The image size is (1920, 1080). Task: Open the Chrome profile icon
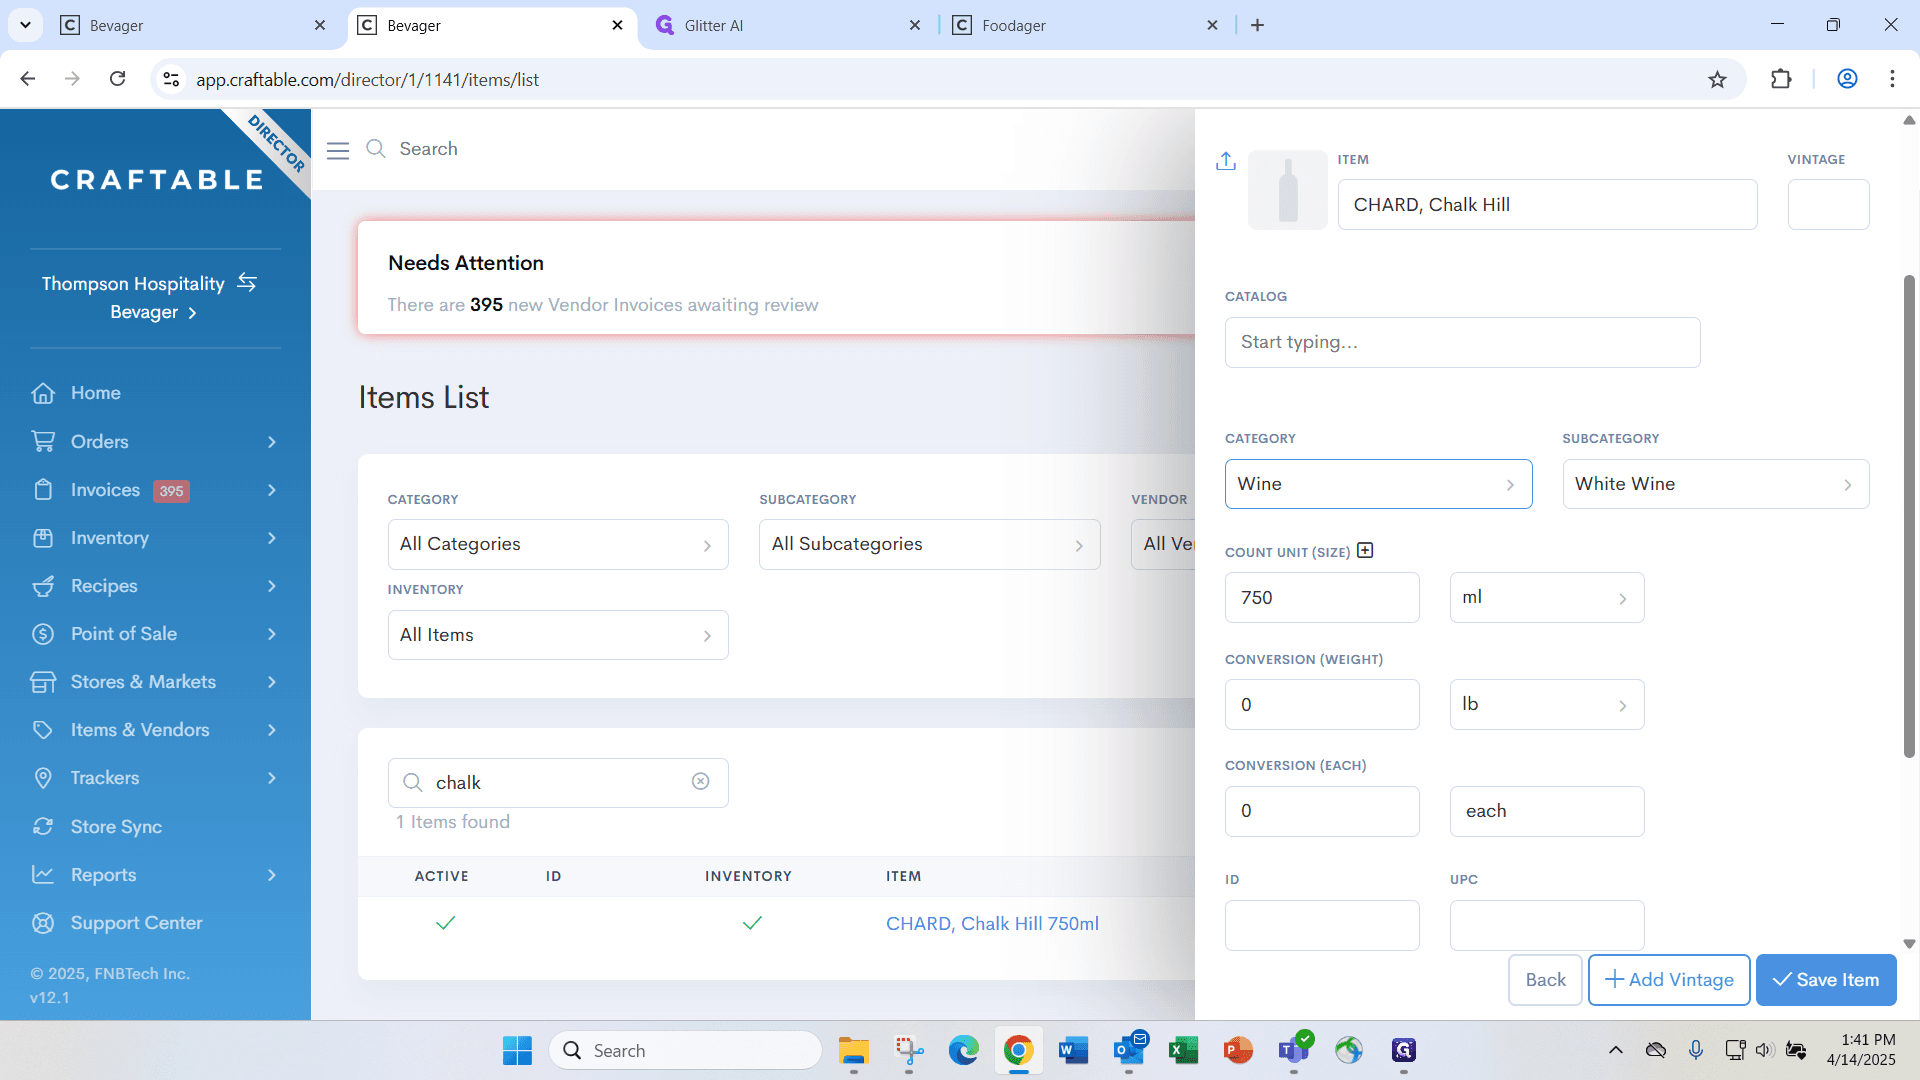pyautogui.click(x=1847, y=79)
